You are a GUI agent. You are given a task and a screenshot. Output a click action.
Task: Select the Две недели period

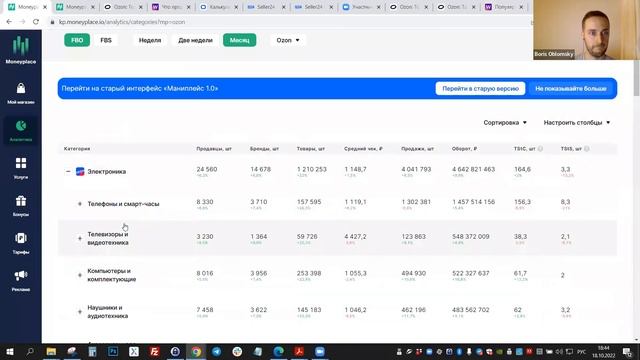195,40
